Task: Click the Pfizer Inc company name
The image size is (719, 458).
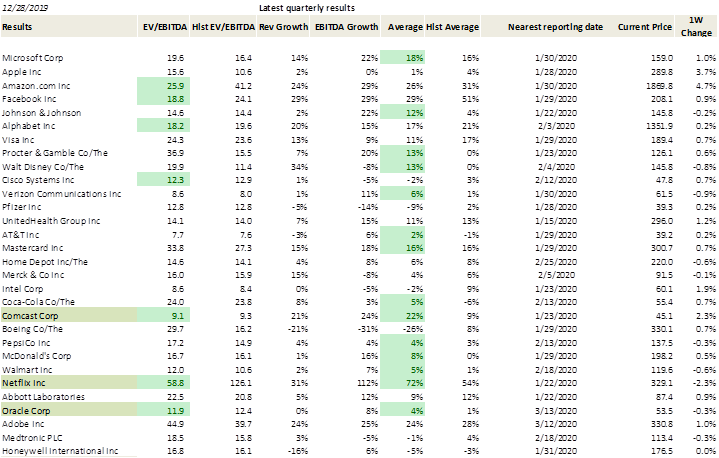Action: point(22,207)
